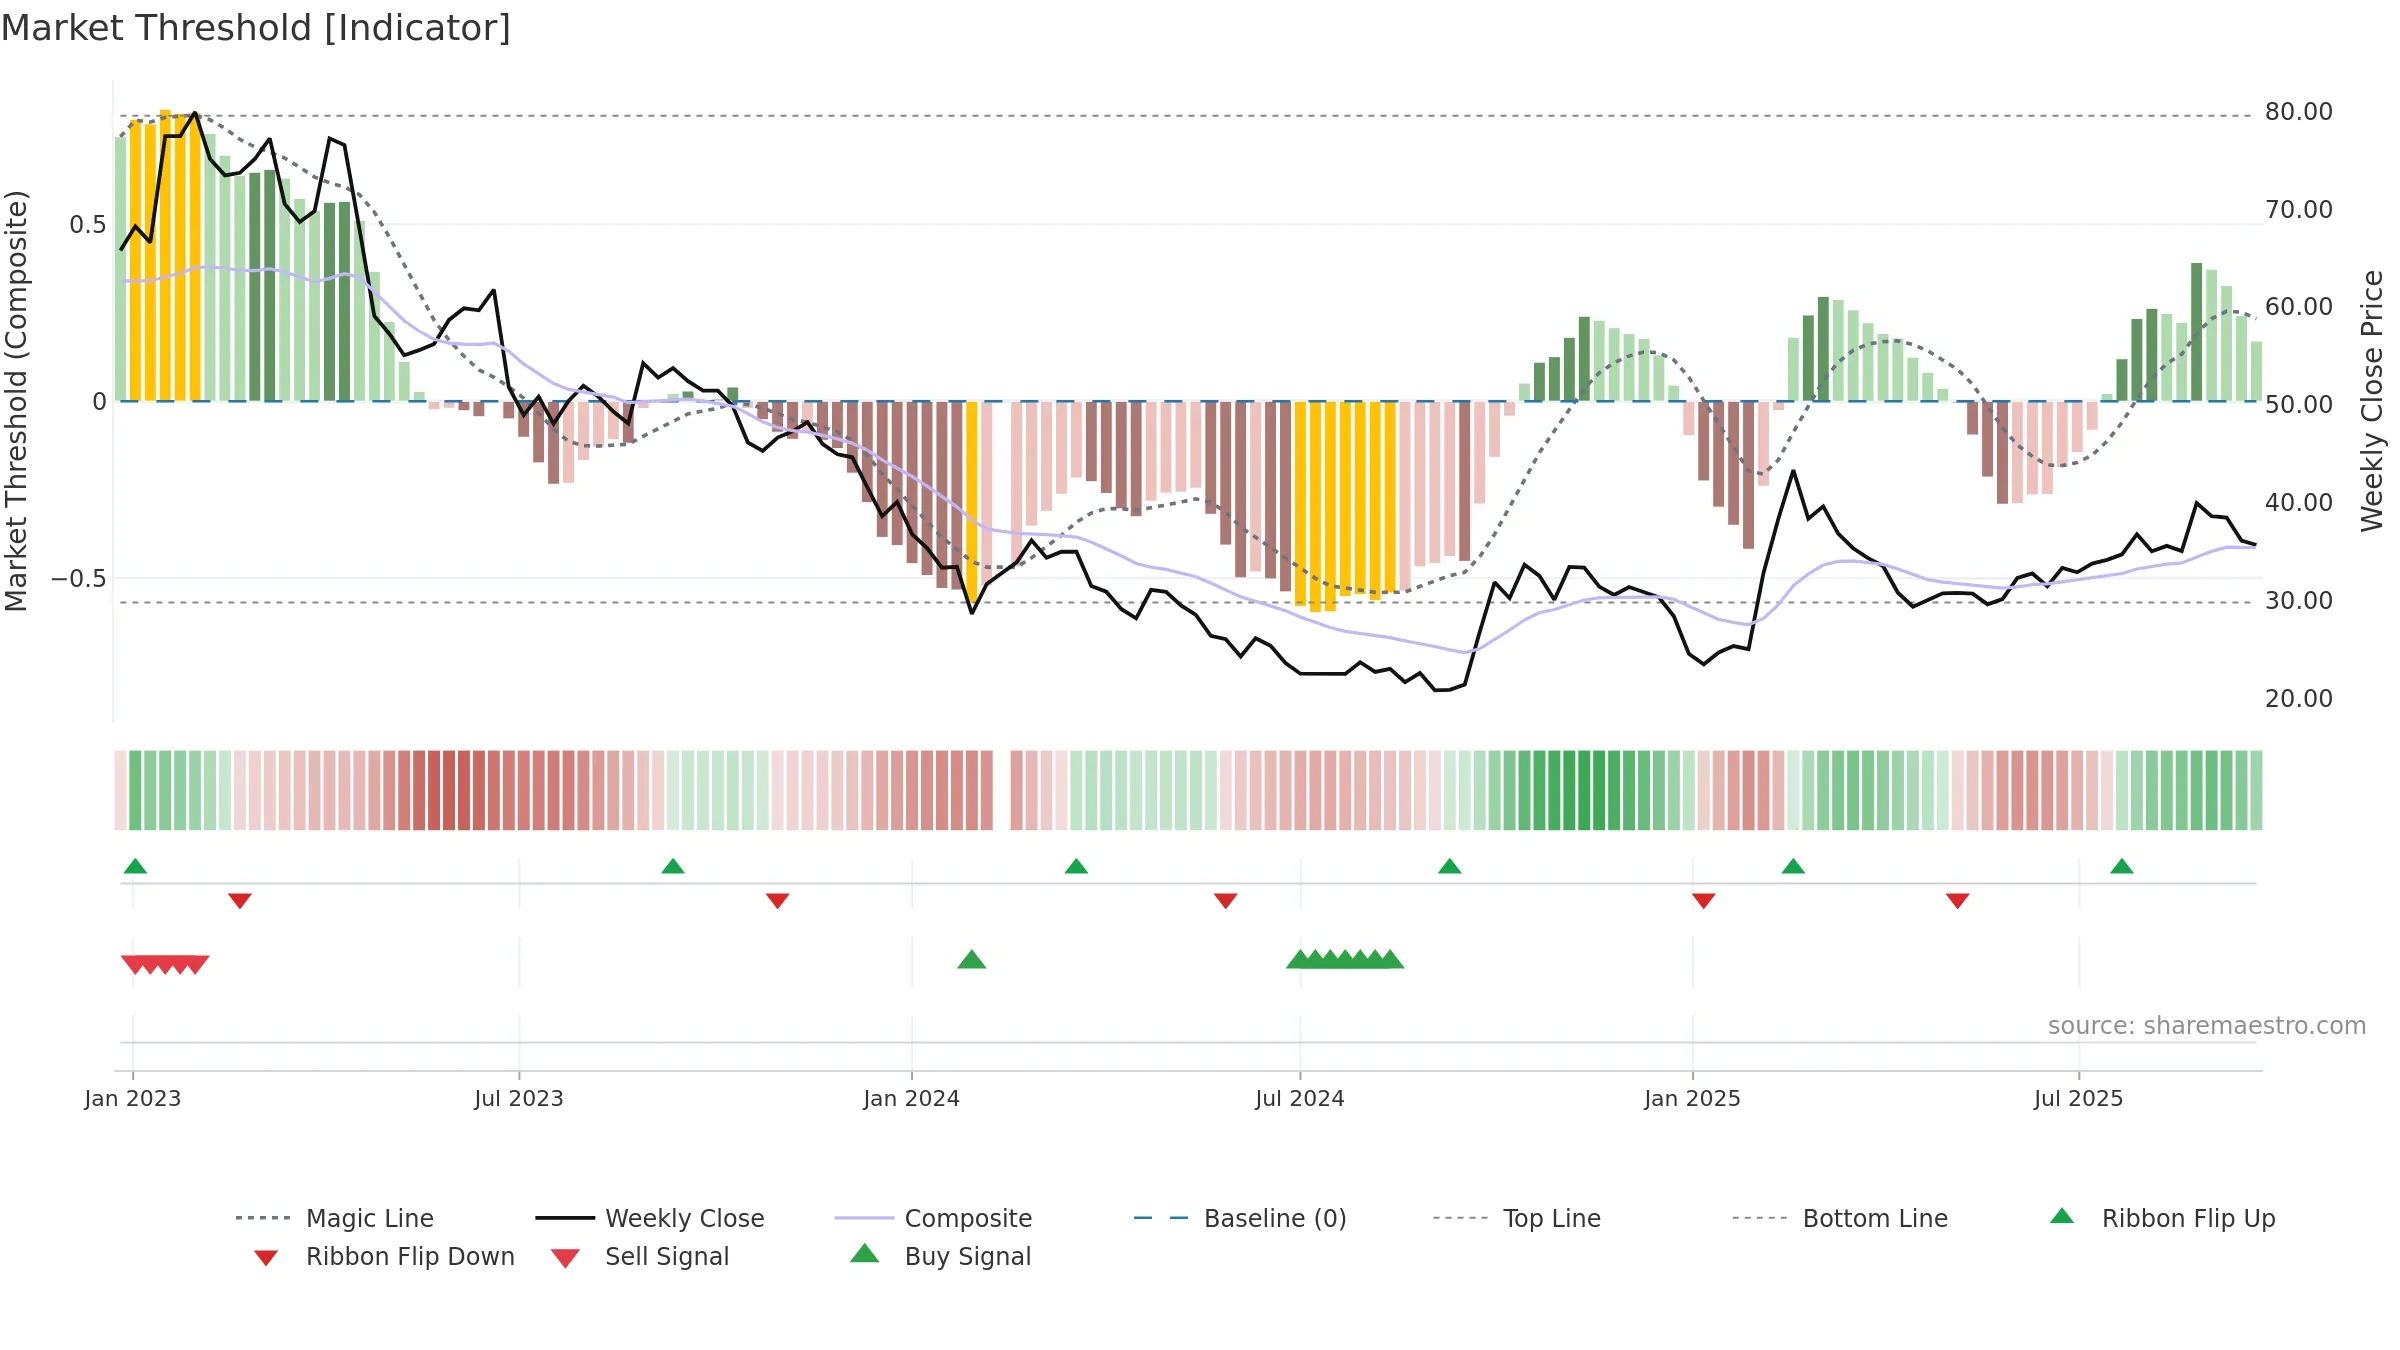
Task: Click the red flip-down triangle just after January 2025
Action: [x=1704, y=901]
